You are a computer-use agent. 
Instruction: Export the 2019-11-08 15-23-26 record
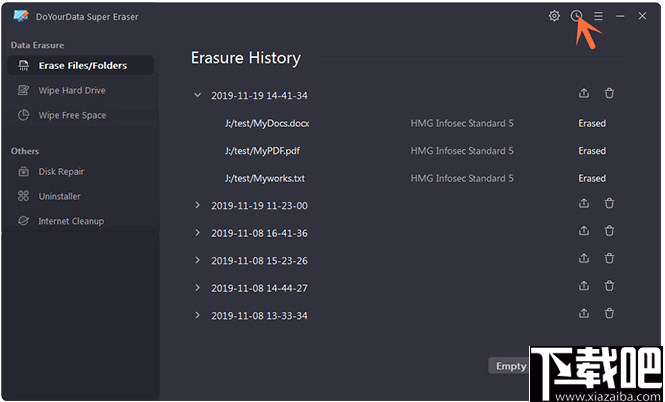[584, 258]
